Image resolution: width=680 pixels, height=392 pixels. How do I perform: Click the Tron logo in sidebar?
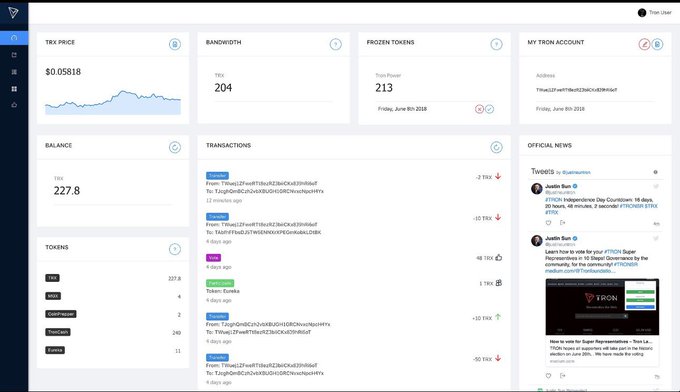(x=13, y=13)
